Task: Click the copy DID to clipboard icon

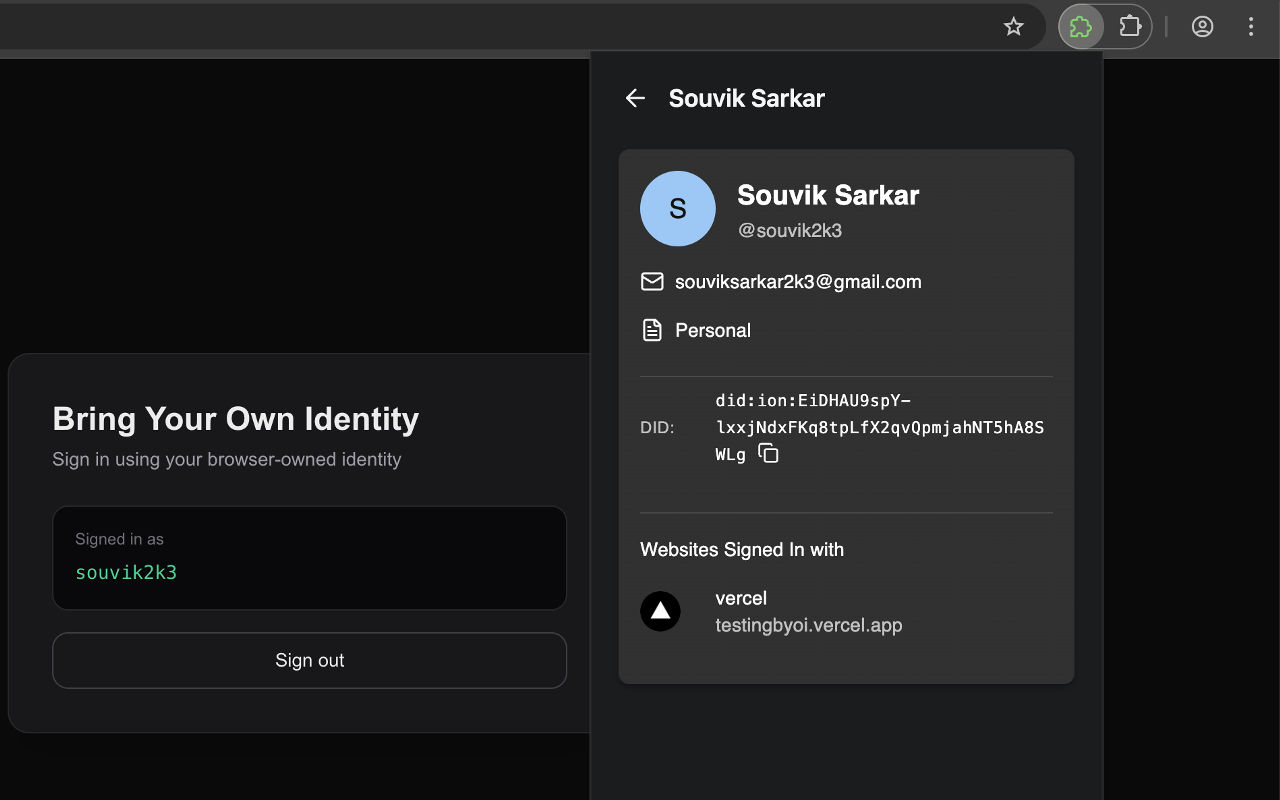Action: pyautogui.click(x=768, y=453)
